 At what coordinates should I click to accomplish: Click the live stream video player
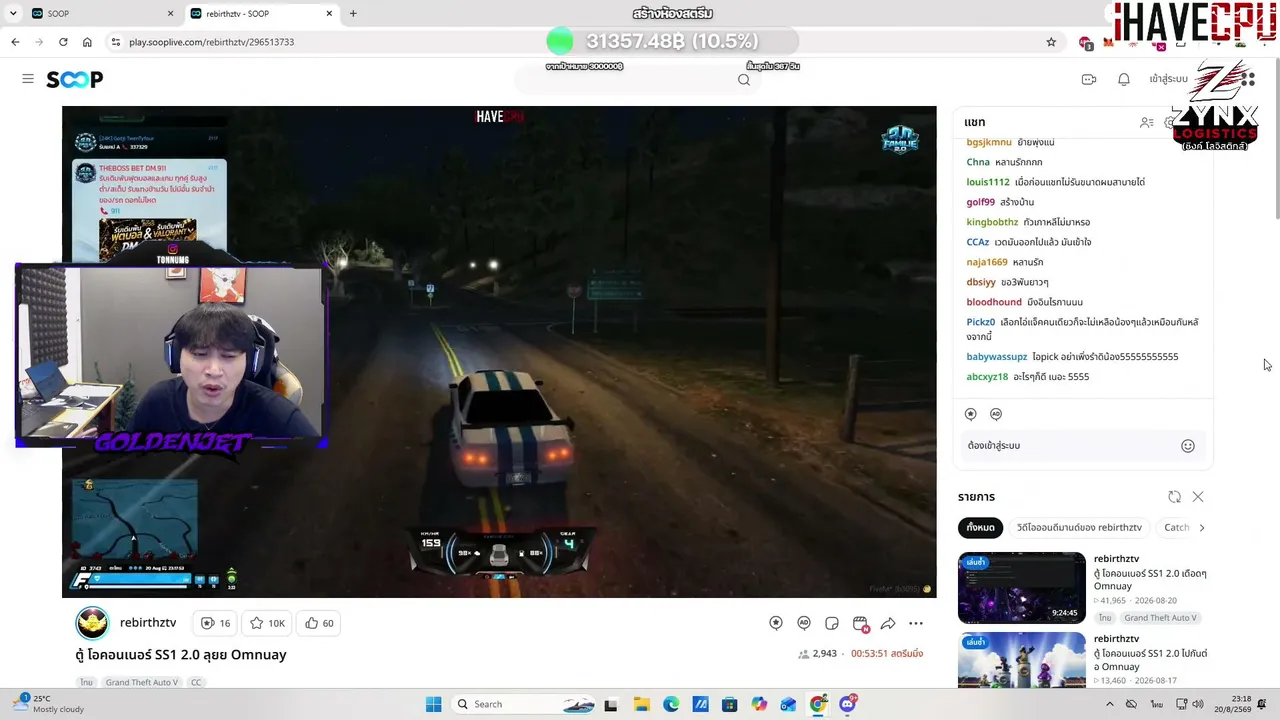[x=499, y=352]
